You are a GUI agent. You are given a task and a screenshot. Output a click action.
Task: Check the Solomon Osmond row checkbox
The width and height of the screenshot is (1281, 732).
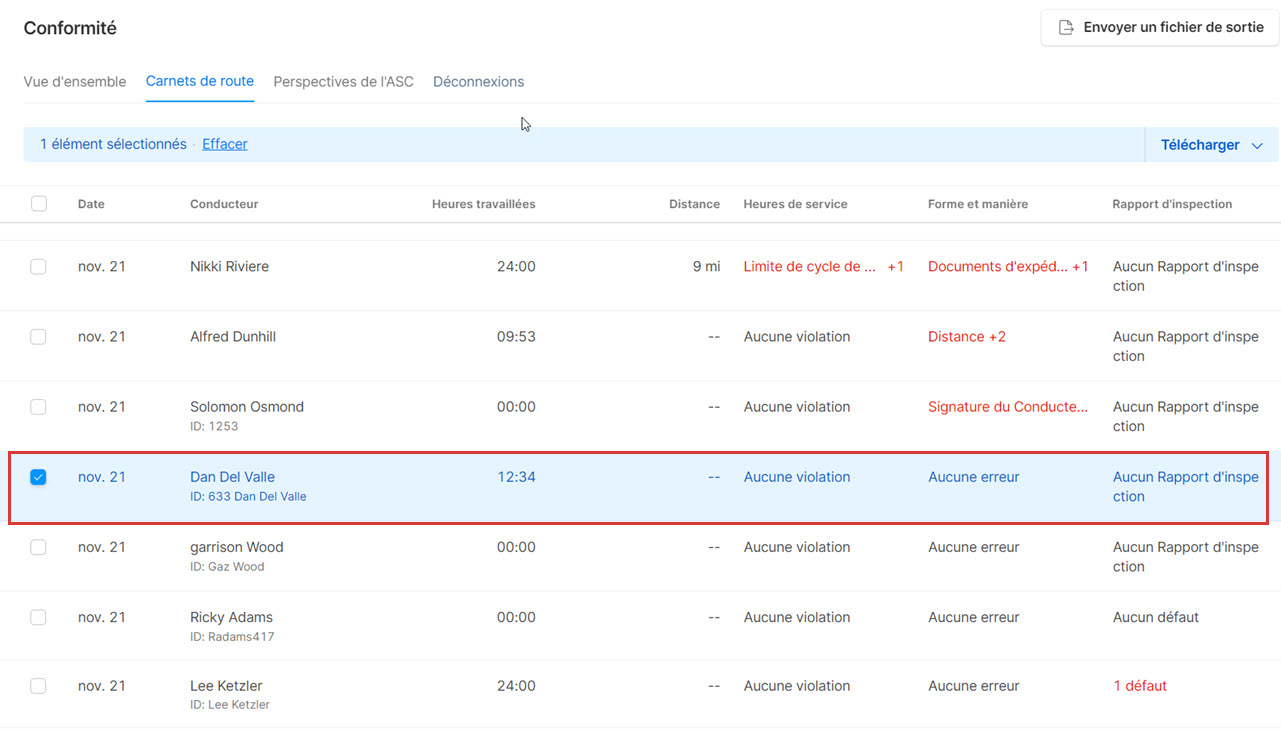click(38, 407)
